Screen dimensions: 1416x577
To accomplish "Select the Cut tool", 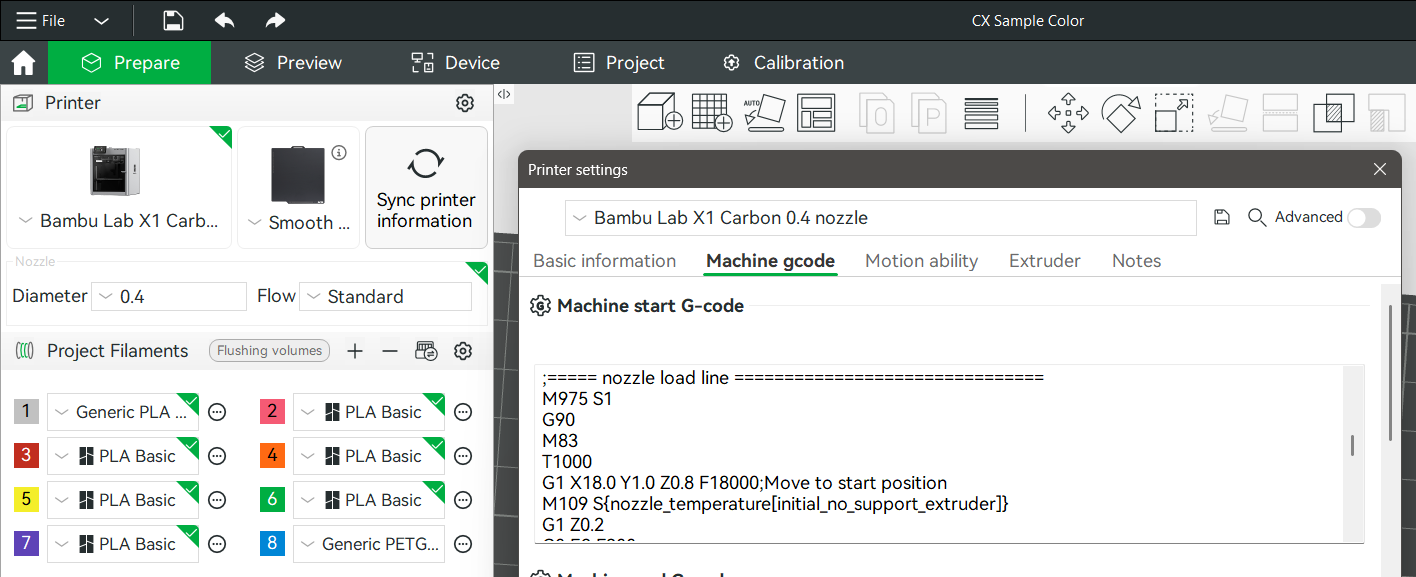I will pyautogui.click(x=1280, y=113).
